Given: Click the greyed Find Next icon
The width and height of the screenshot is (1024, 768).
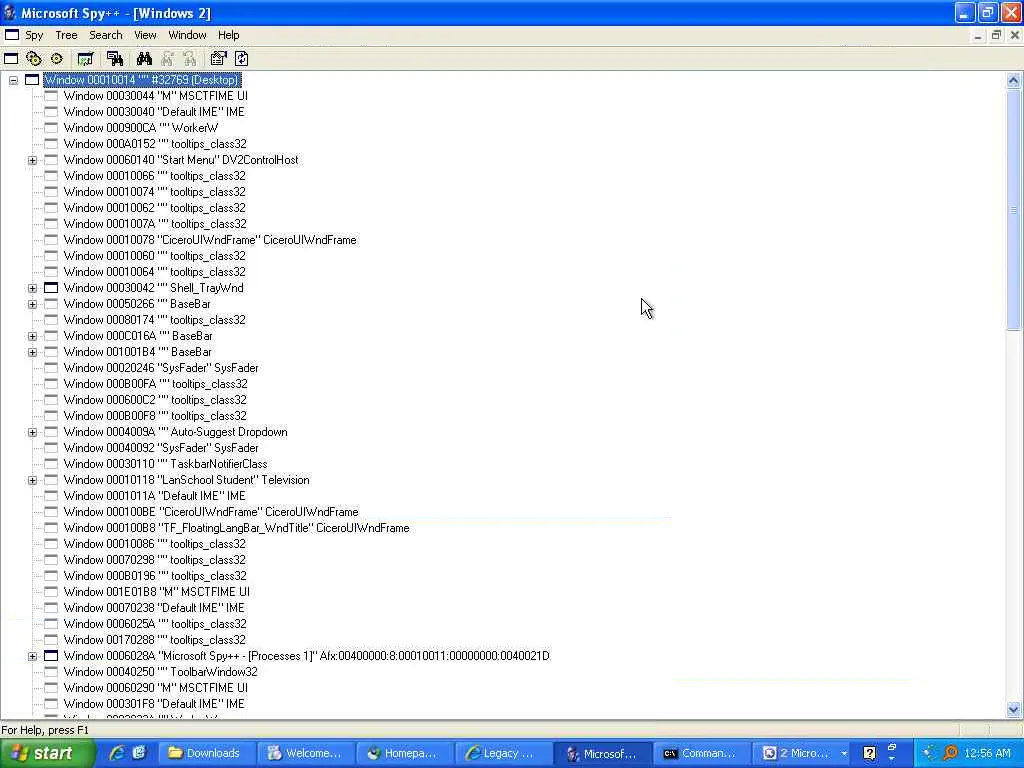Looking at the screenshot, I should [167, 59].
